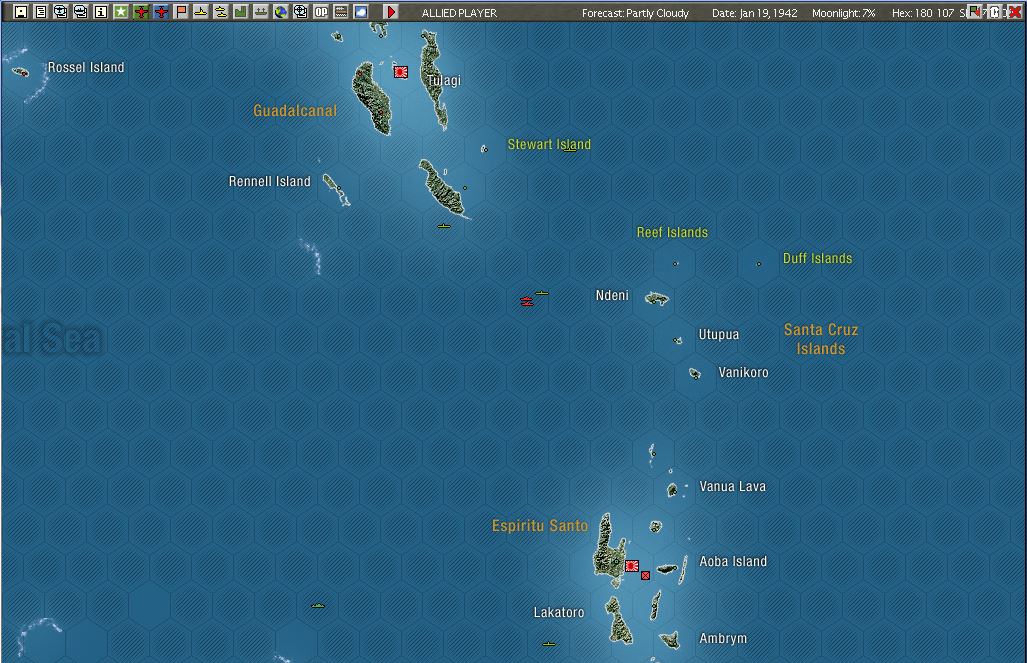The width and height of the screenshot is (1027, 663).
Task: Click the Ndeni label
Action: coord(612,295)
